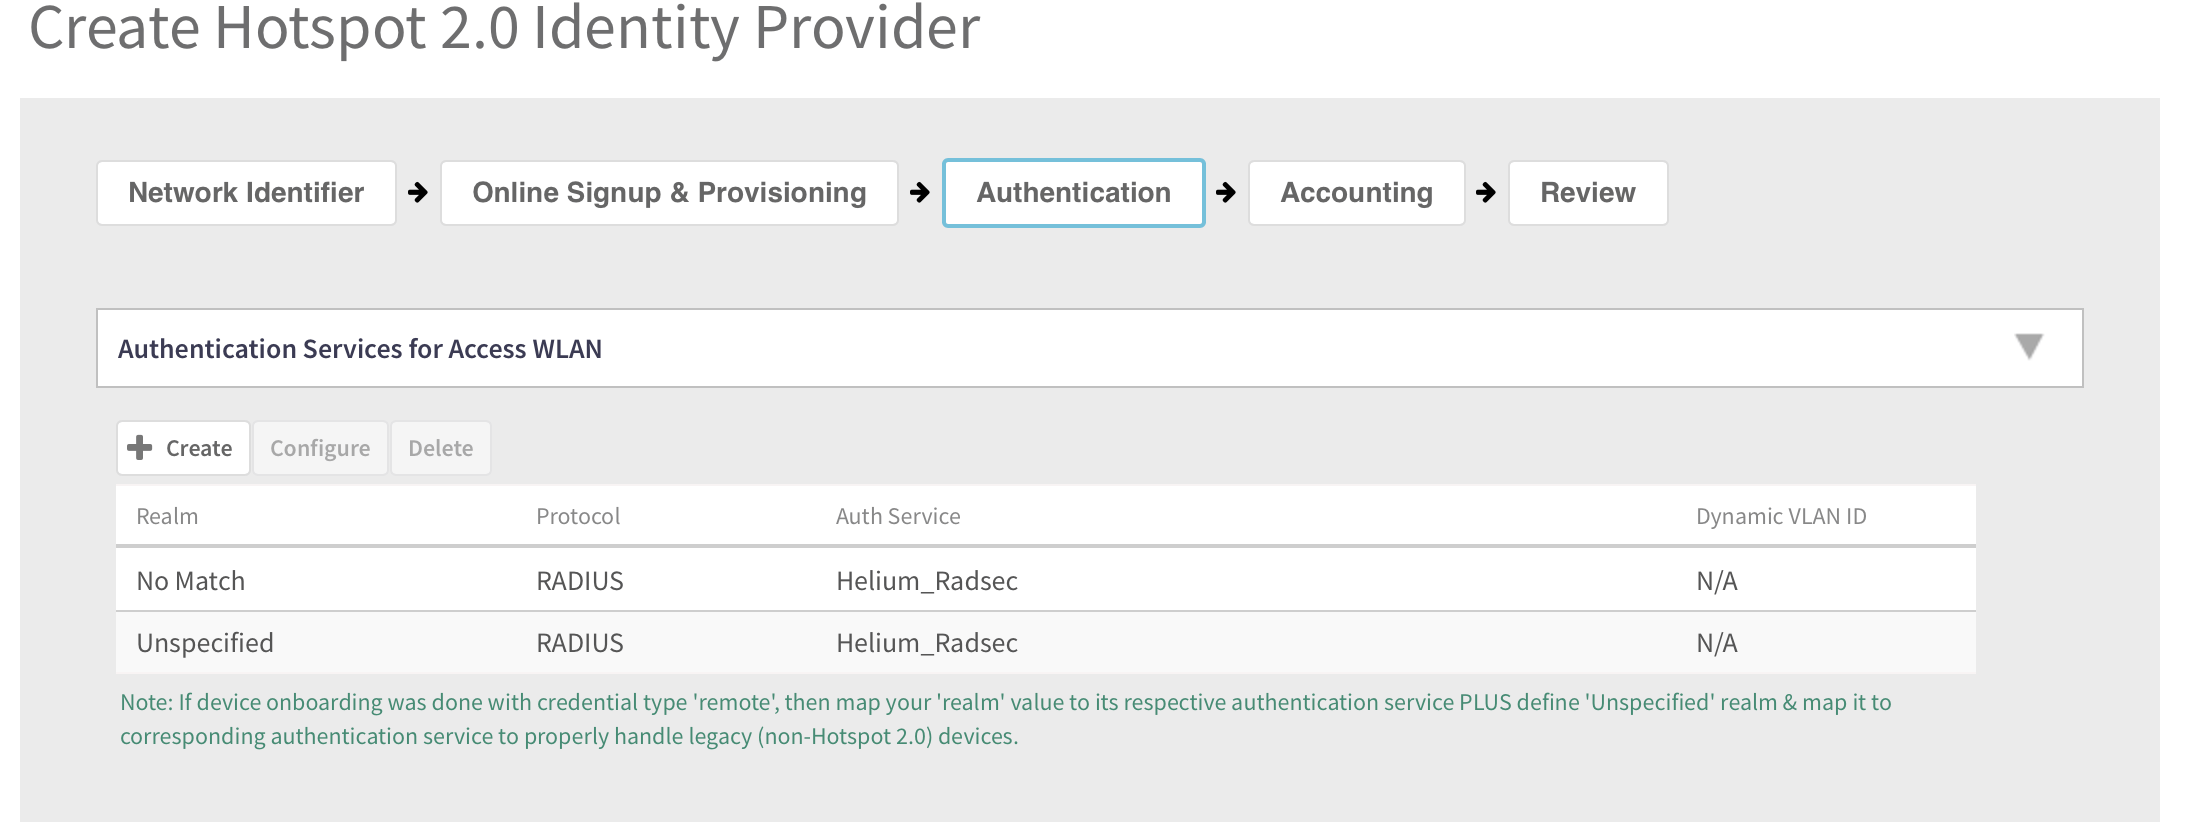Select the Unspecified realm row
Viewport: 2202px width, 838px height.
[x=205, y=643]
